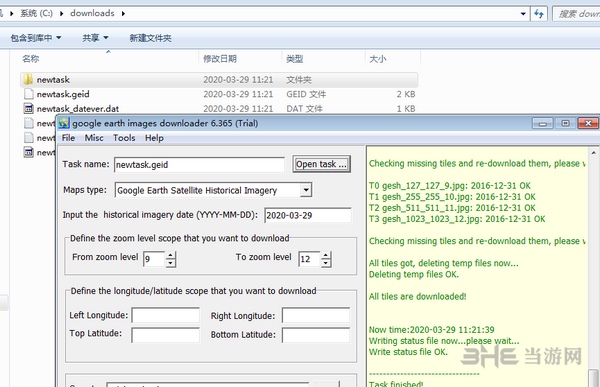
Task: Expand the arrow after downloads in path
Action: pos(123,13)
